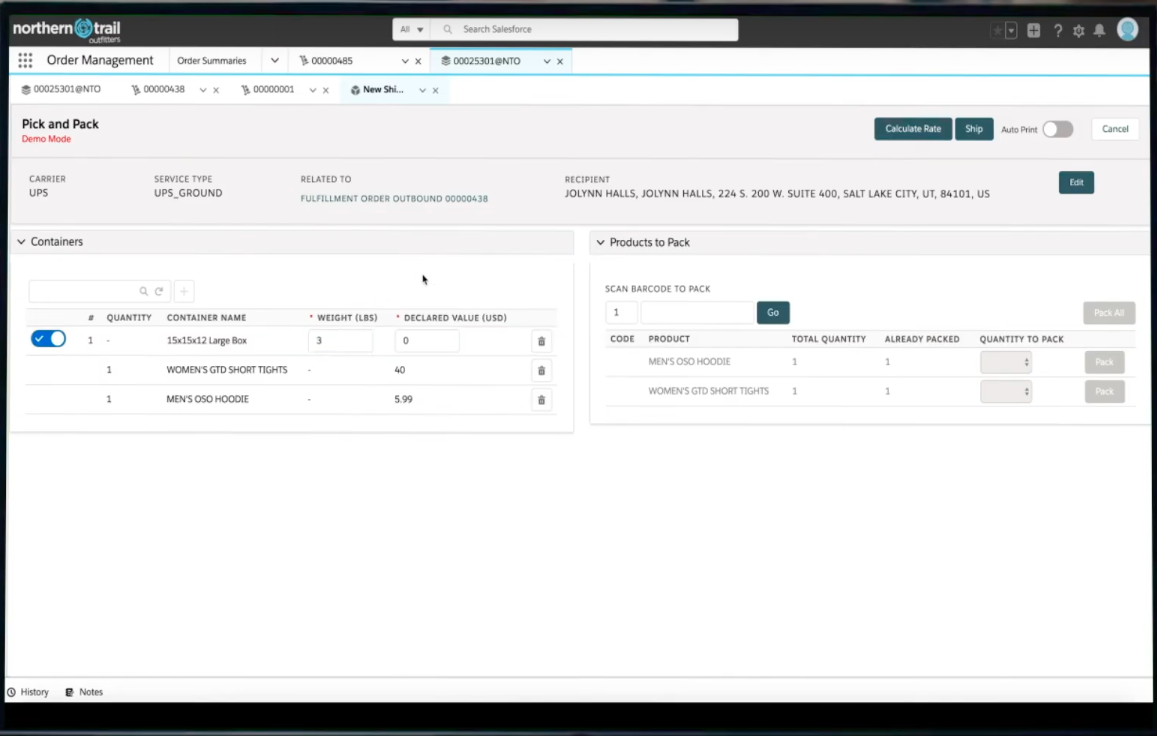Close the 00000438 subtab
The width and height of the screenshot is (1157, 736).
point(216,90)
